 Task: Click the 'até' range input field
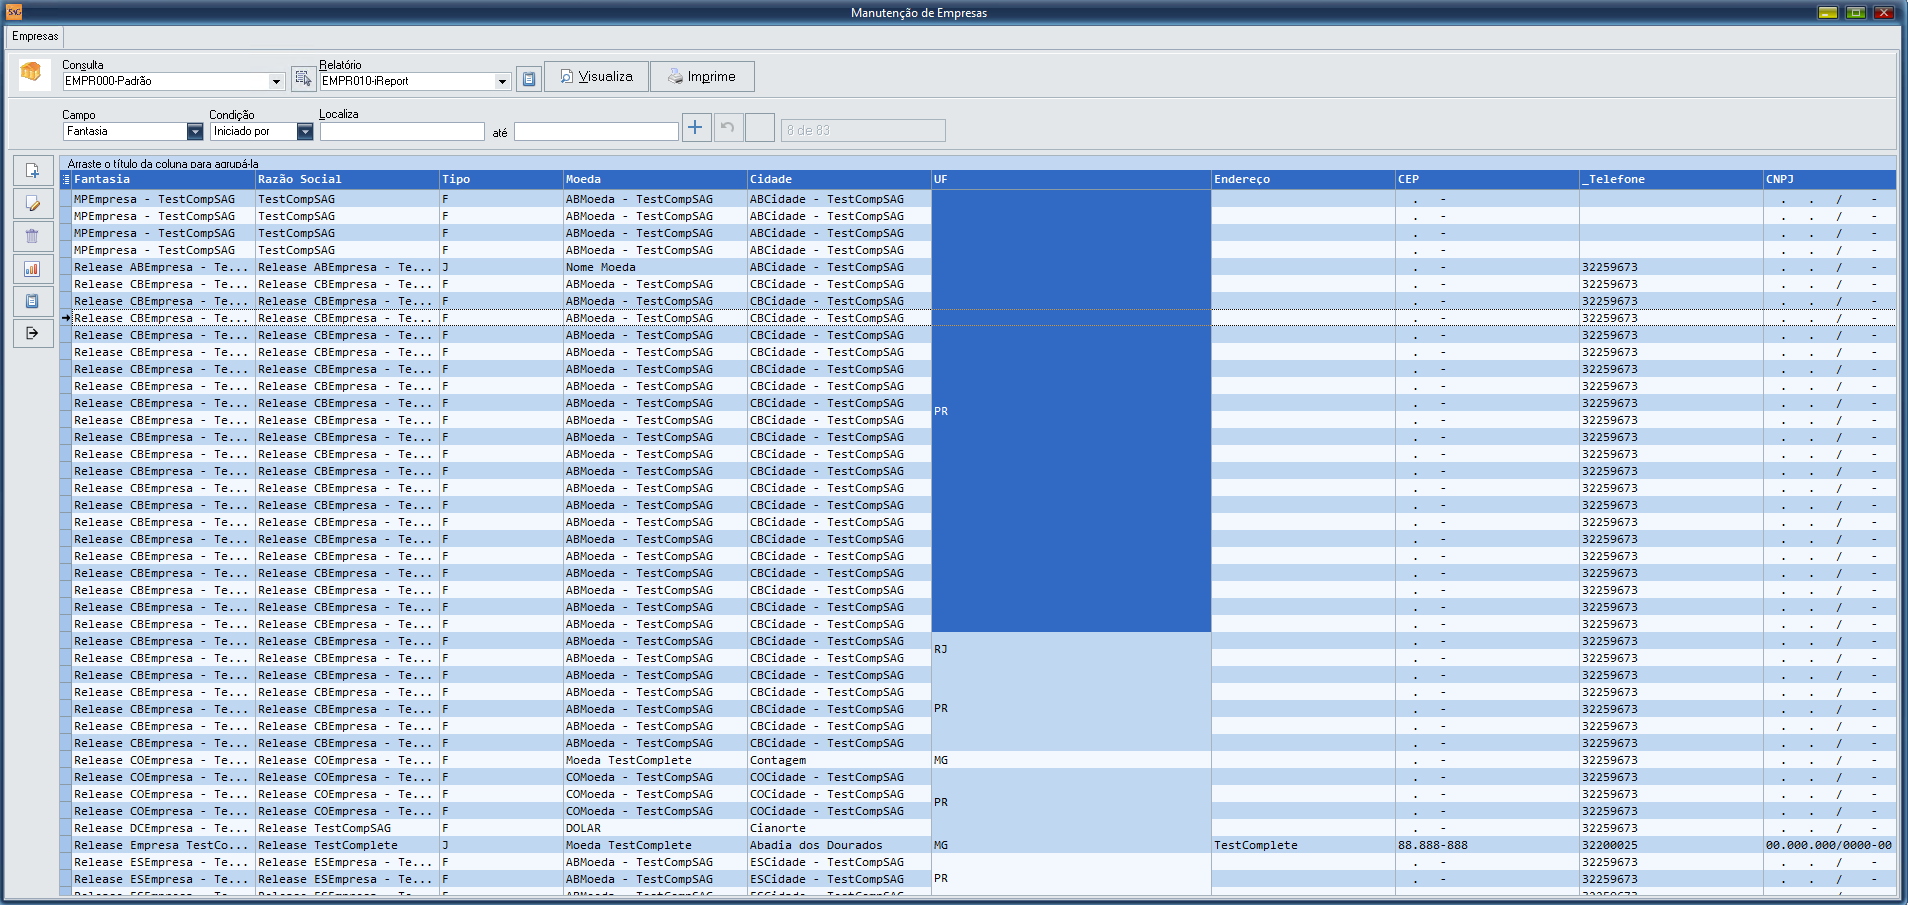(596, 131)
